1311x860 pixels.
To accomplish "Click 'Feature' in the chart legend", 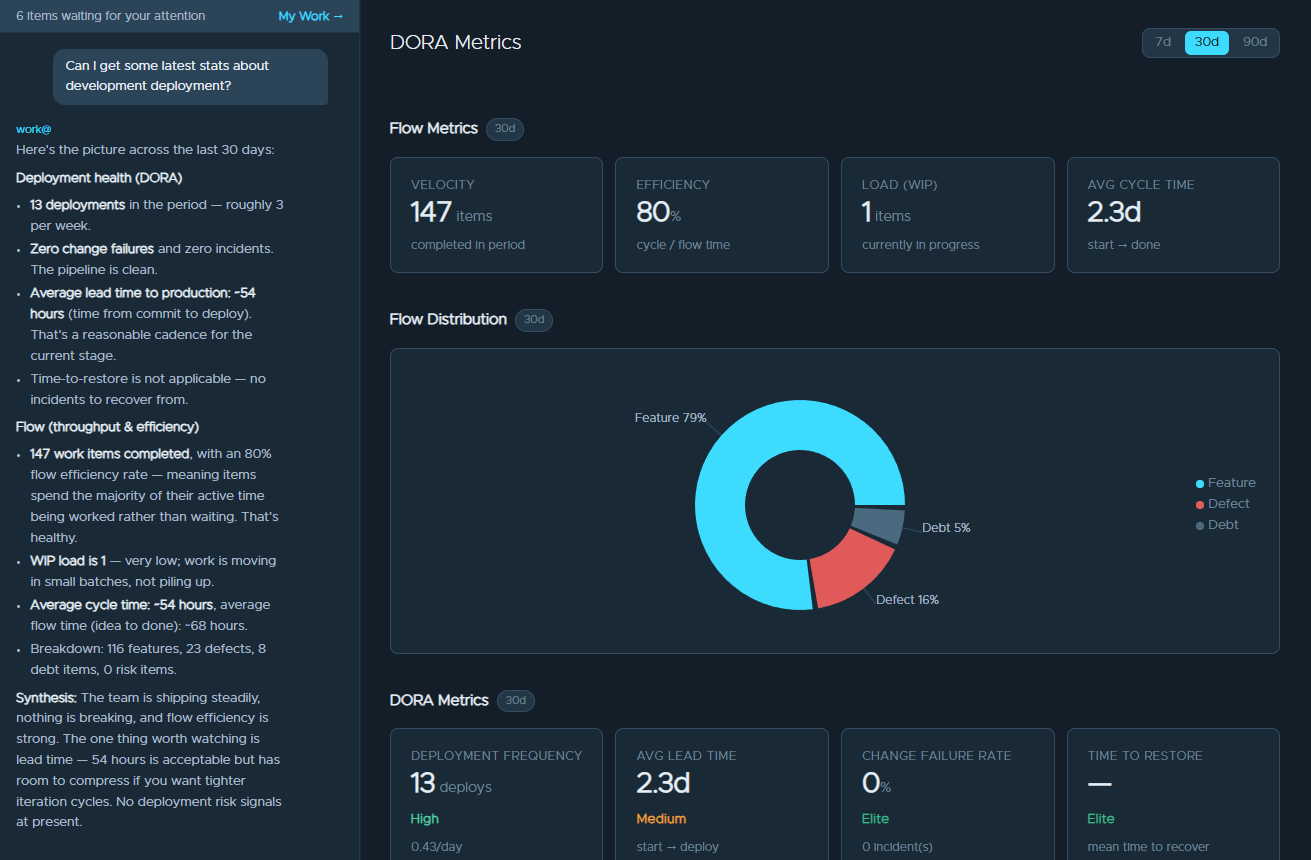I will click(x=1231, y=483).
